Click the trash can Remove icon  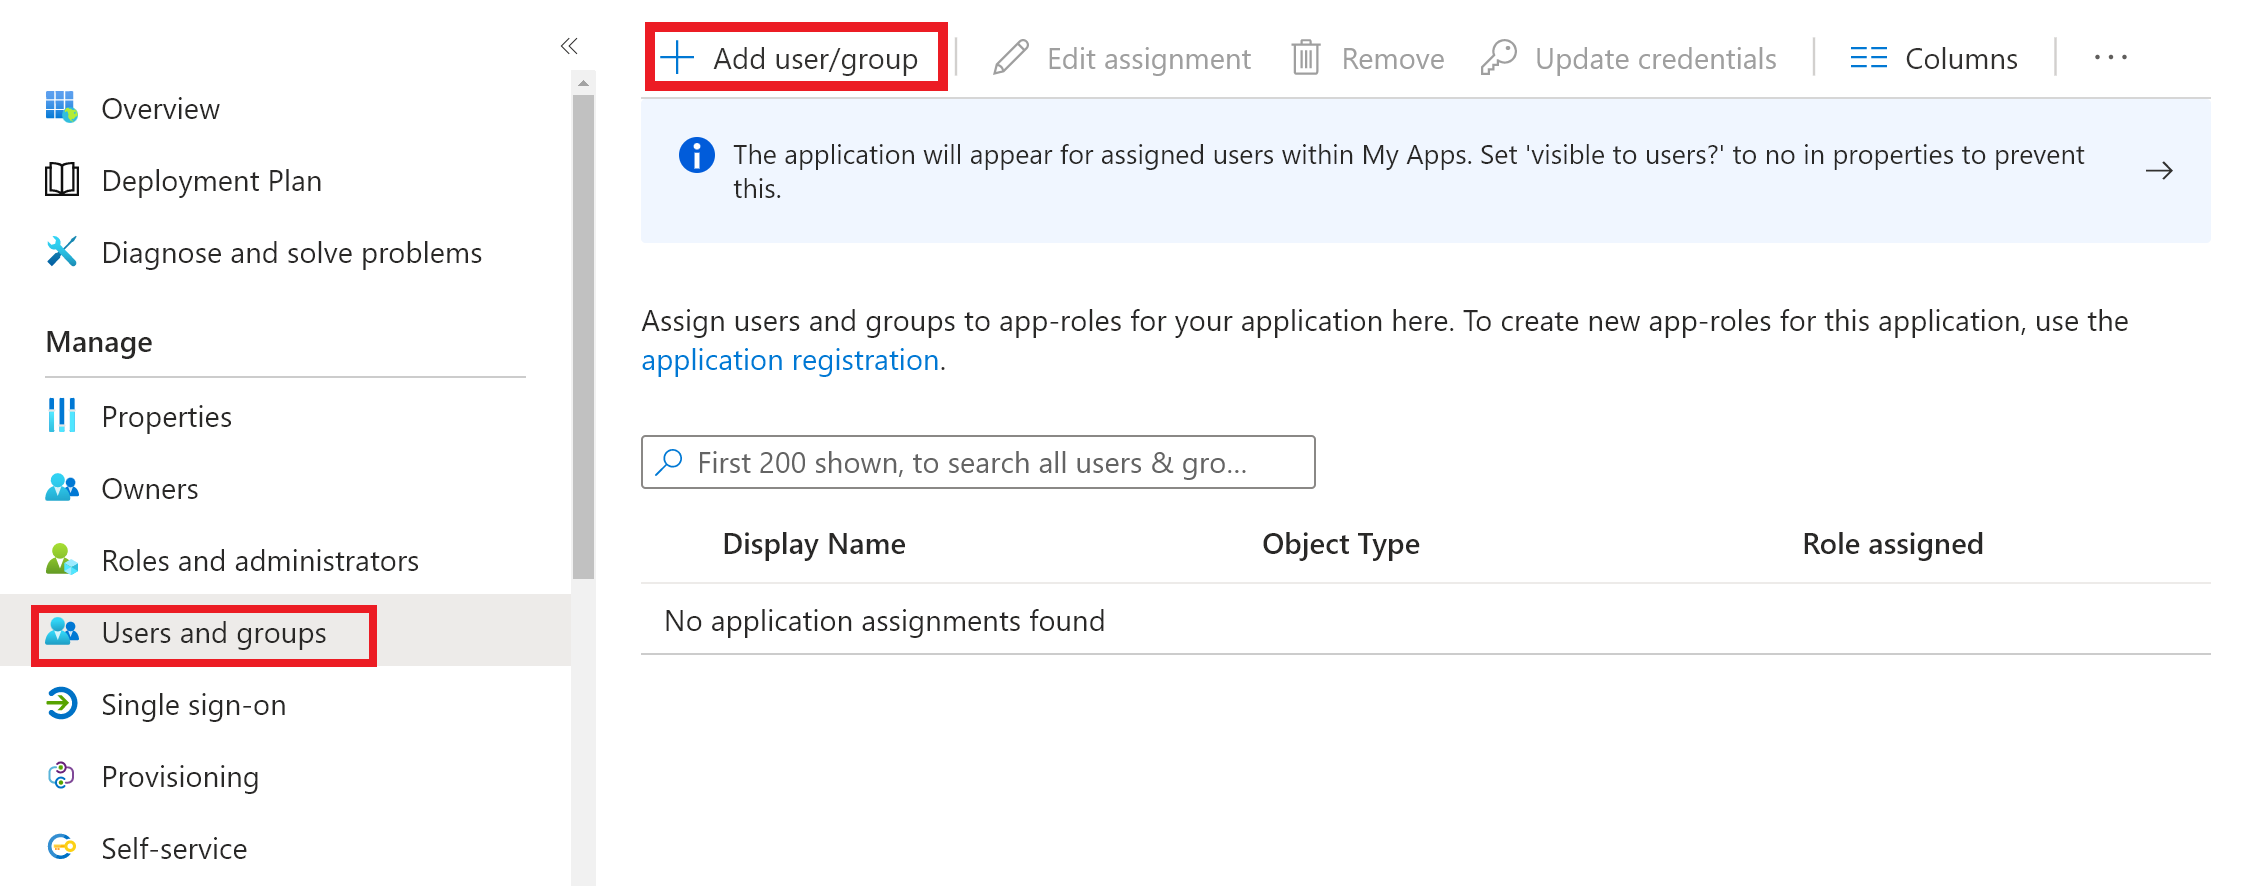coord(1306,58)
